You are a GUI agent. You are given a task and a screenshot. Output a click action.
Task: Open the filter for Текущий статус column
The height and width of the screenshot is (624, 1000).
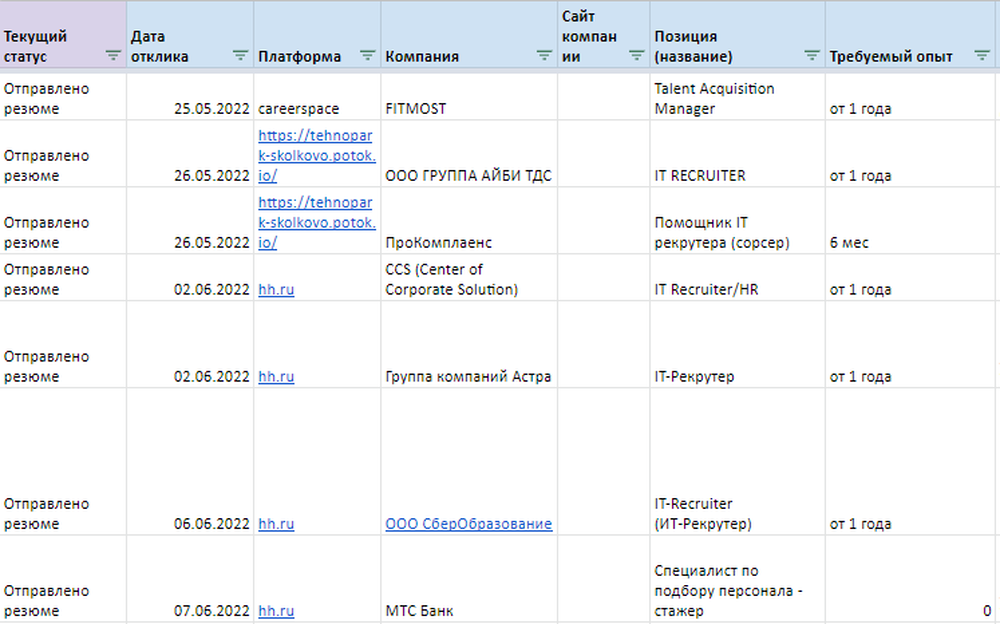pyautogui.click(x=113, y=56)
